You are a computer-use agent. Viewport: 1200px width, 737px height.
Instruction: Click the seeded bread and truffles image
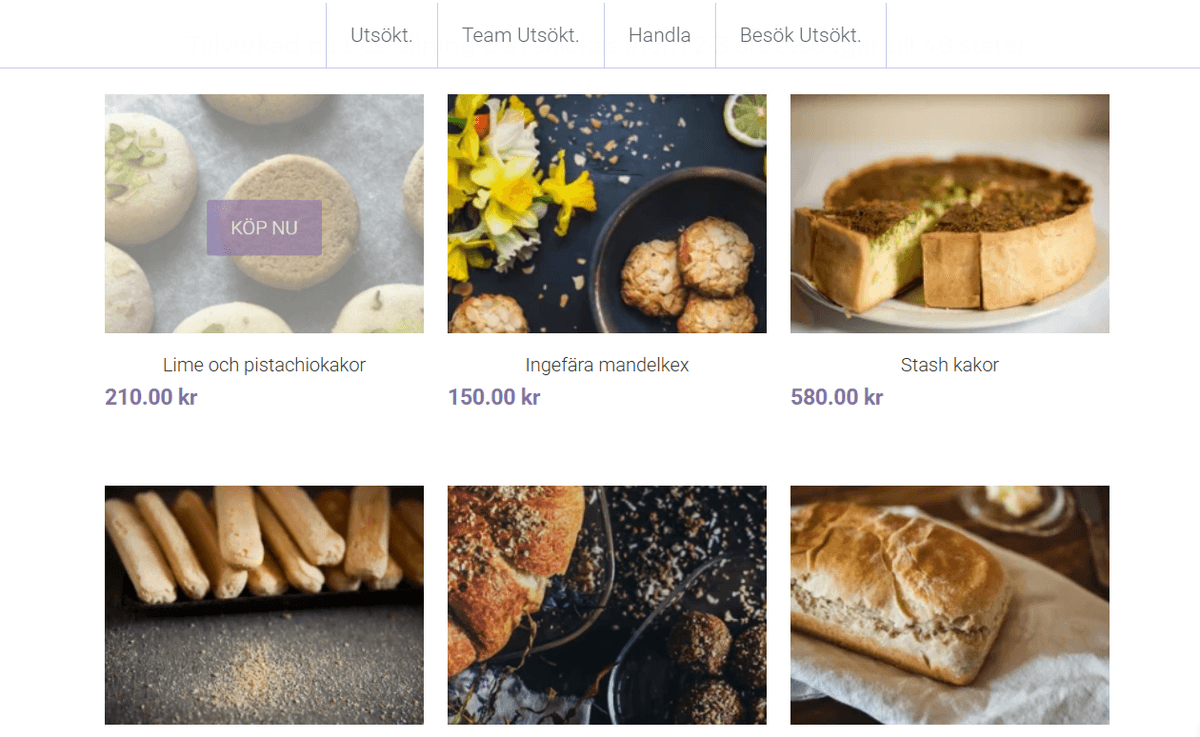607,604
